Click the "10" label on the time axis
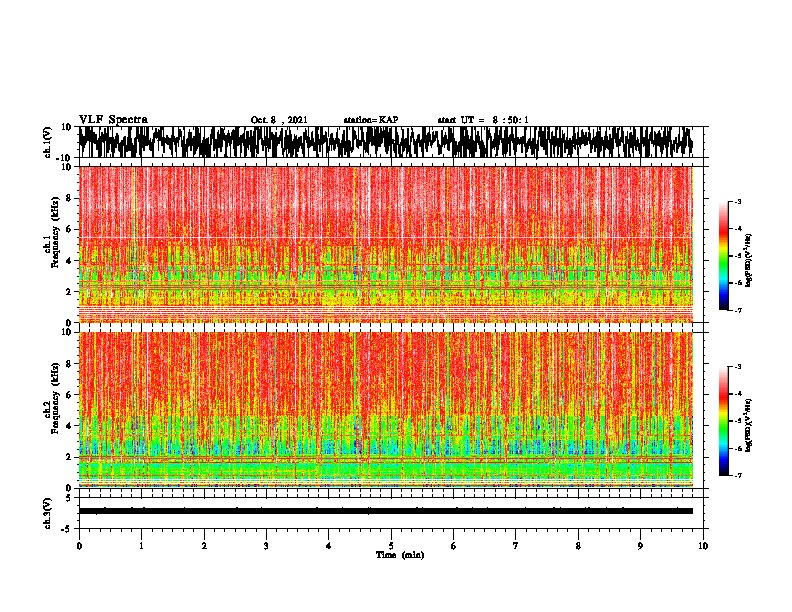Image resolution: width=792 pixels, height=612 pixels. 703,546
